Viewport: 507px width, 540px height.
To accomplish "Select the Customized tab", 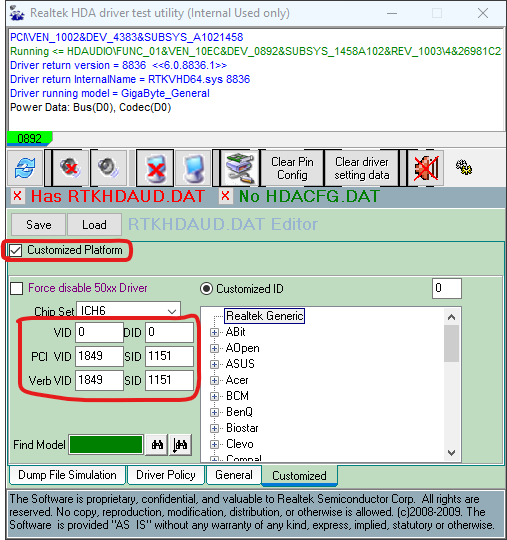I will (299, 476).
